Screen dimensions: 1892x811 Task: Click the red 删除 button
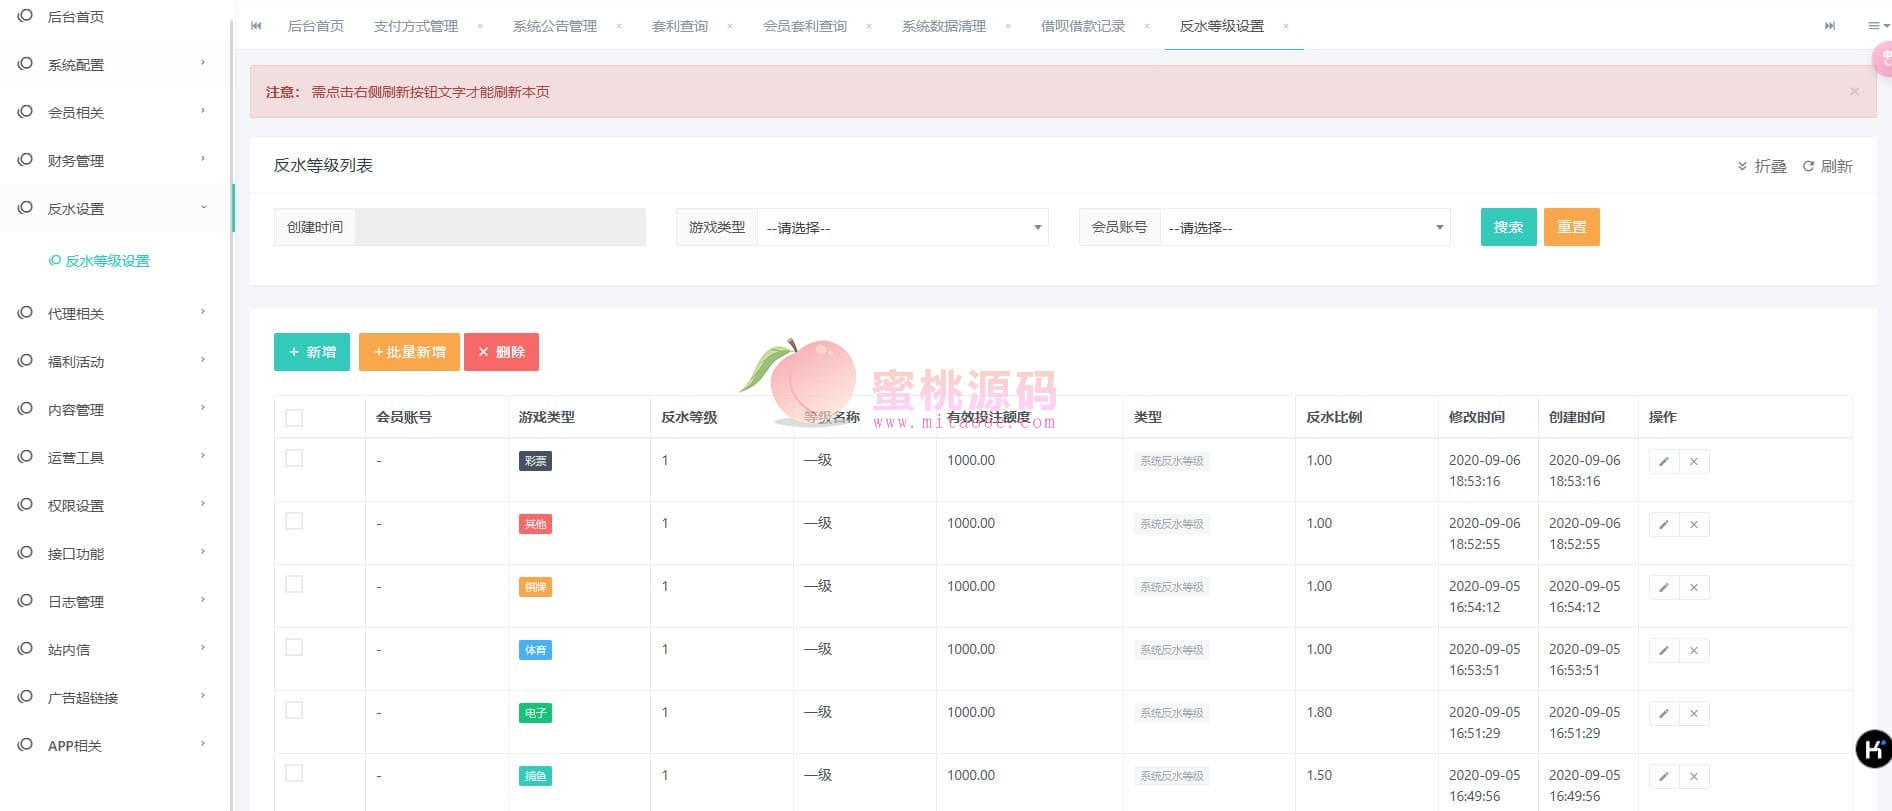click(501, 352)
